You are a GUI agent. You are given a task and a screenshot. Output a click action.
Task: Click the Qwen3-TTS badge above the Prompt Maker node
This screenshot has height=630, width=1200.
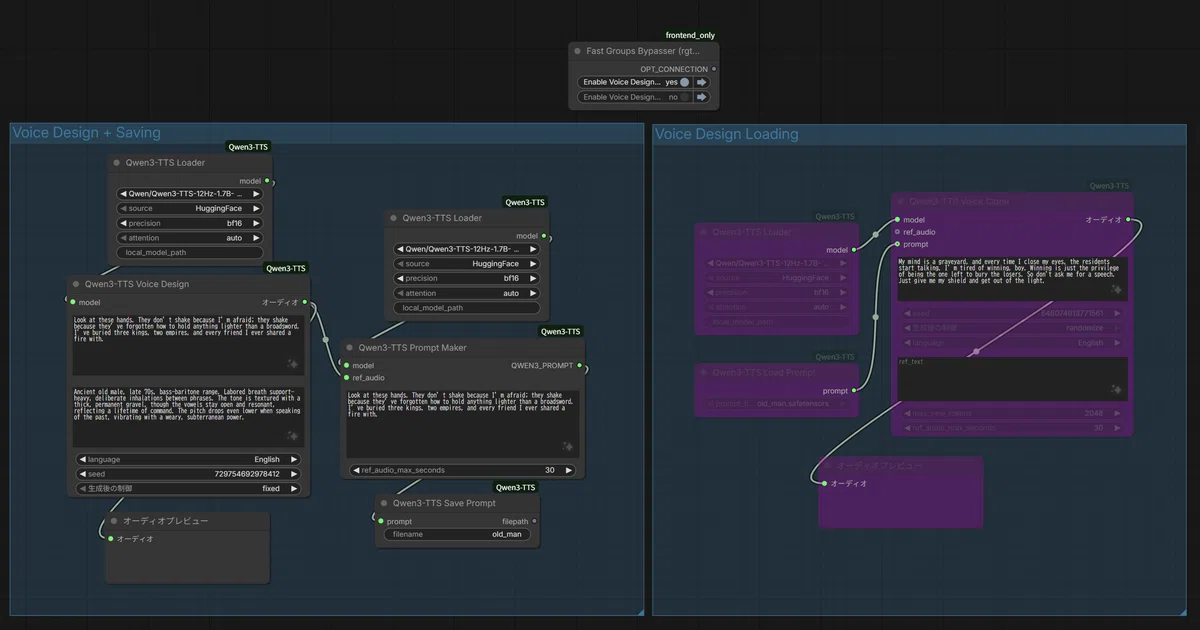click(560, 331)
